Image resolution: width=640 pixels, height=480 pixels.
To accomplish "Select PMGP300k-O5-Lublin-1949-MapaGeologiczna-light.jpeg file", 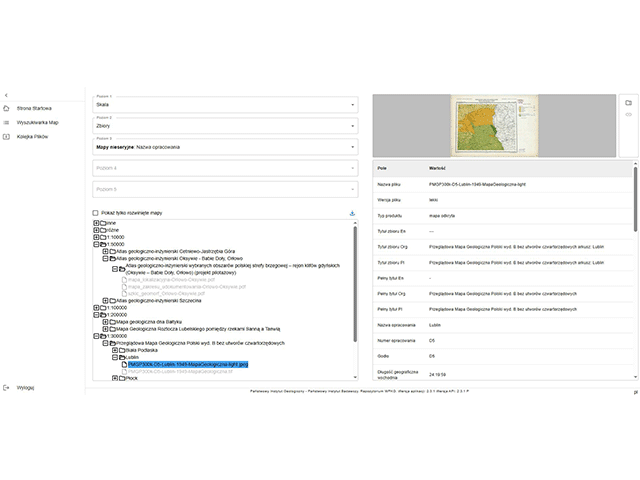I will coord(188,364).
